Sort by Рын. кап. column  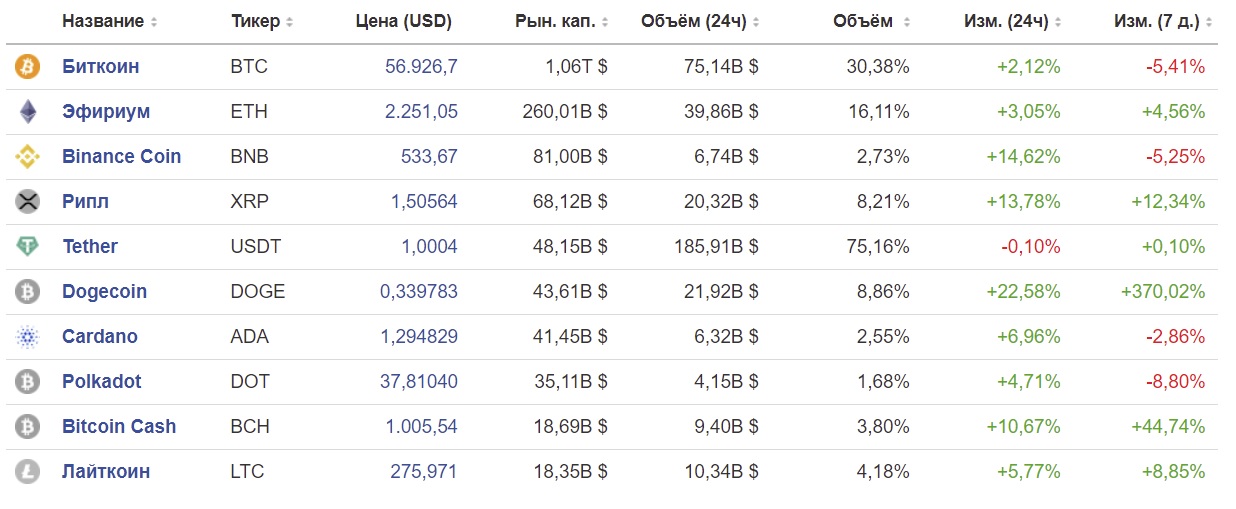[x=562, y=21]
